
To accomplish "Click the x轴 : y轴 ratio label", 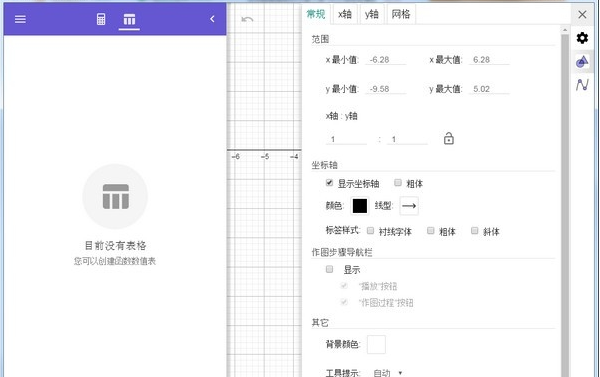I will tap(341, 116).
